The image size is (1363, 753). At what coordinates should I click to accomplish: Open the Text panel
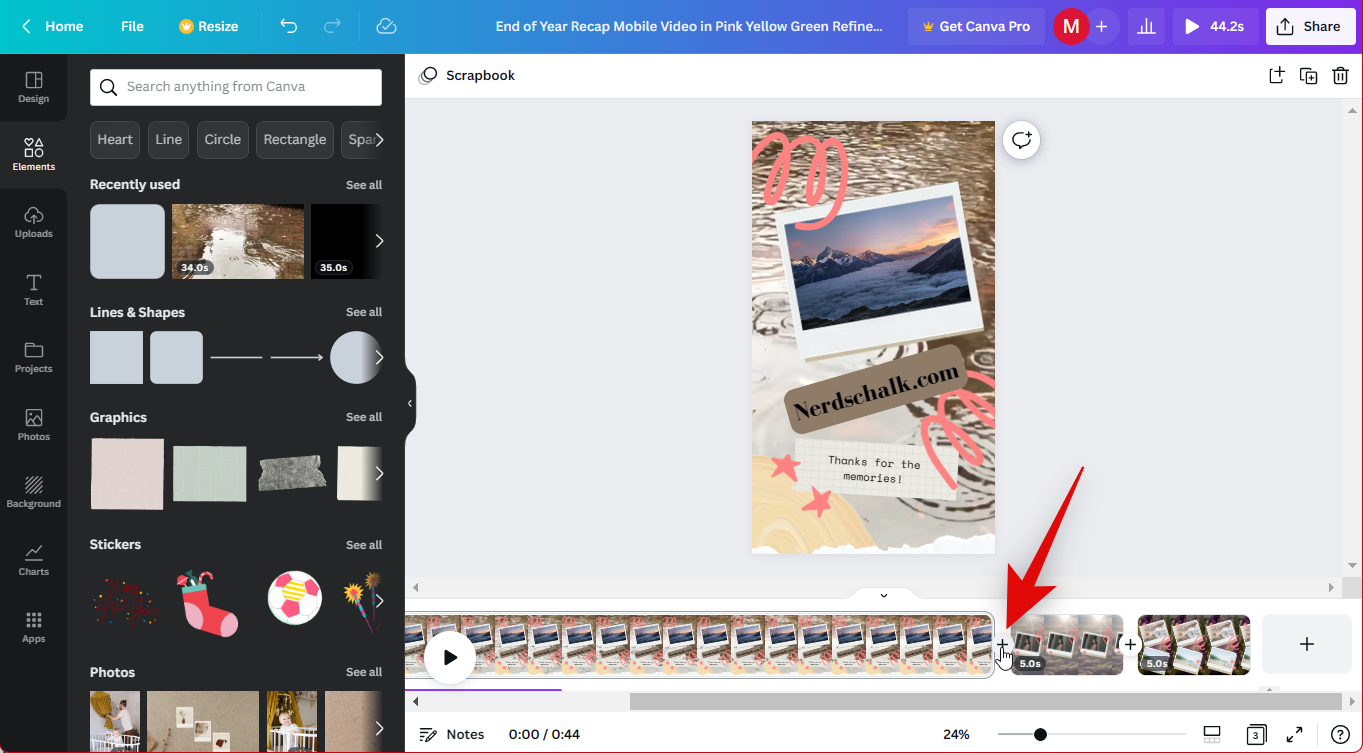click(x=33, y=289)
